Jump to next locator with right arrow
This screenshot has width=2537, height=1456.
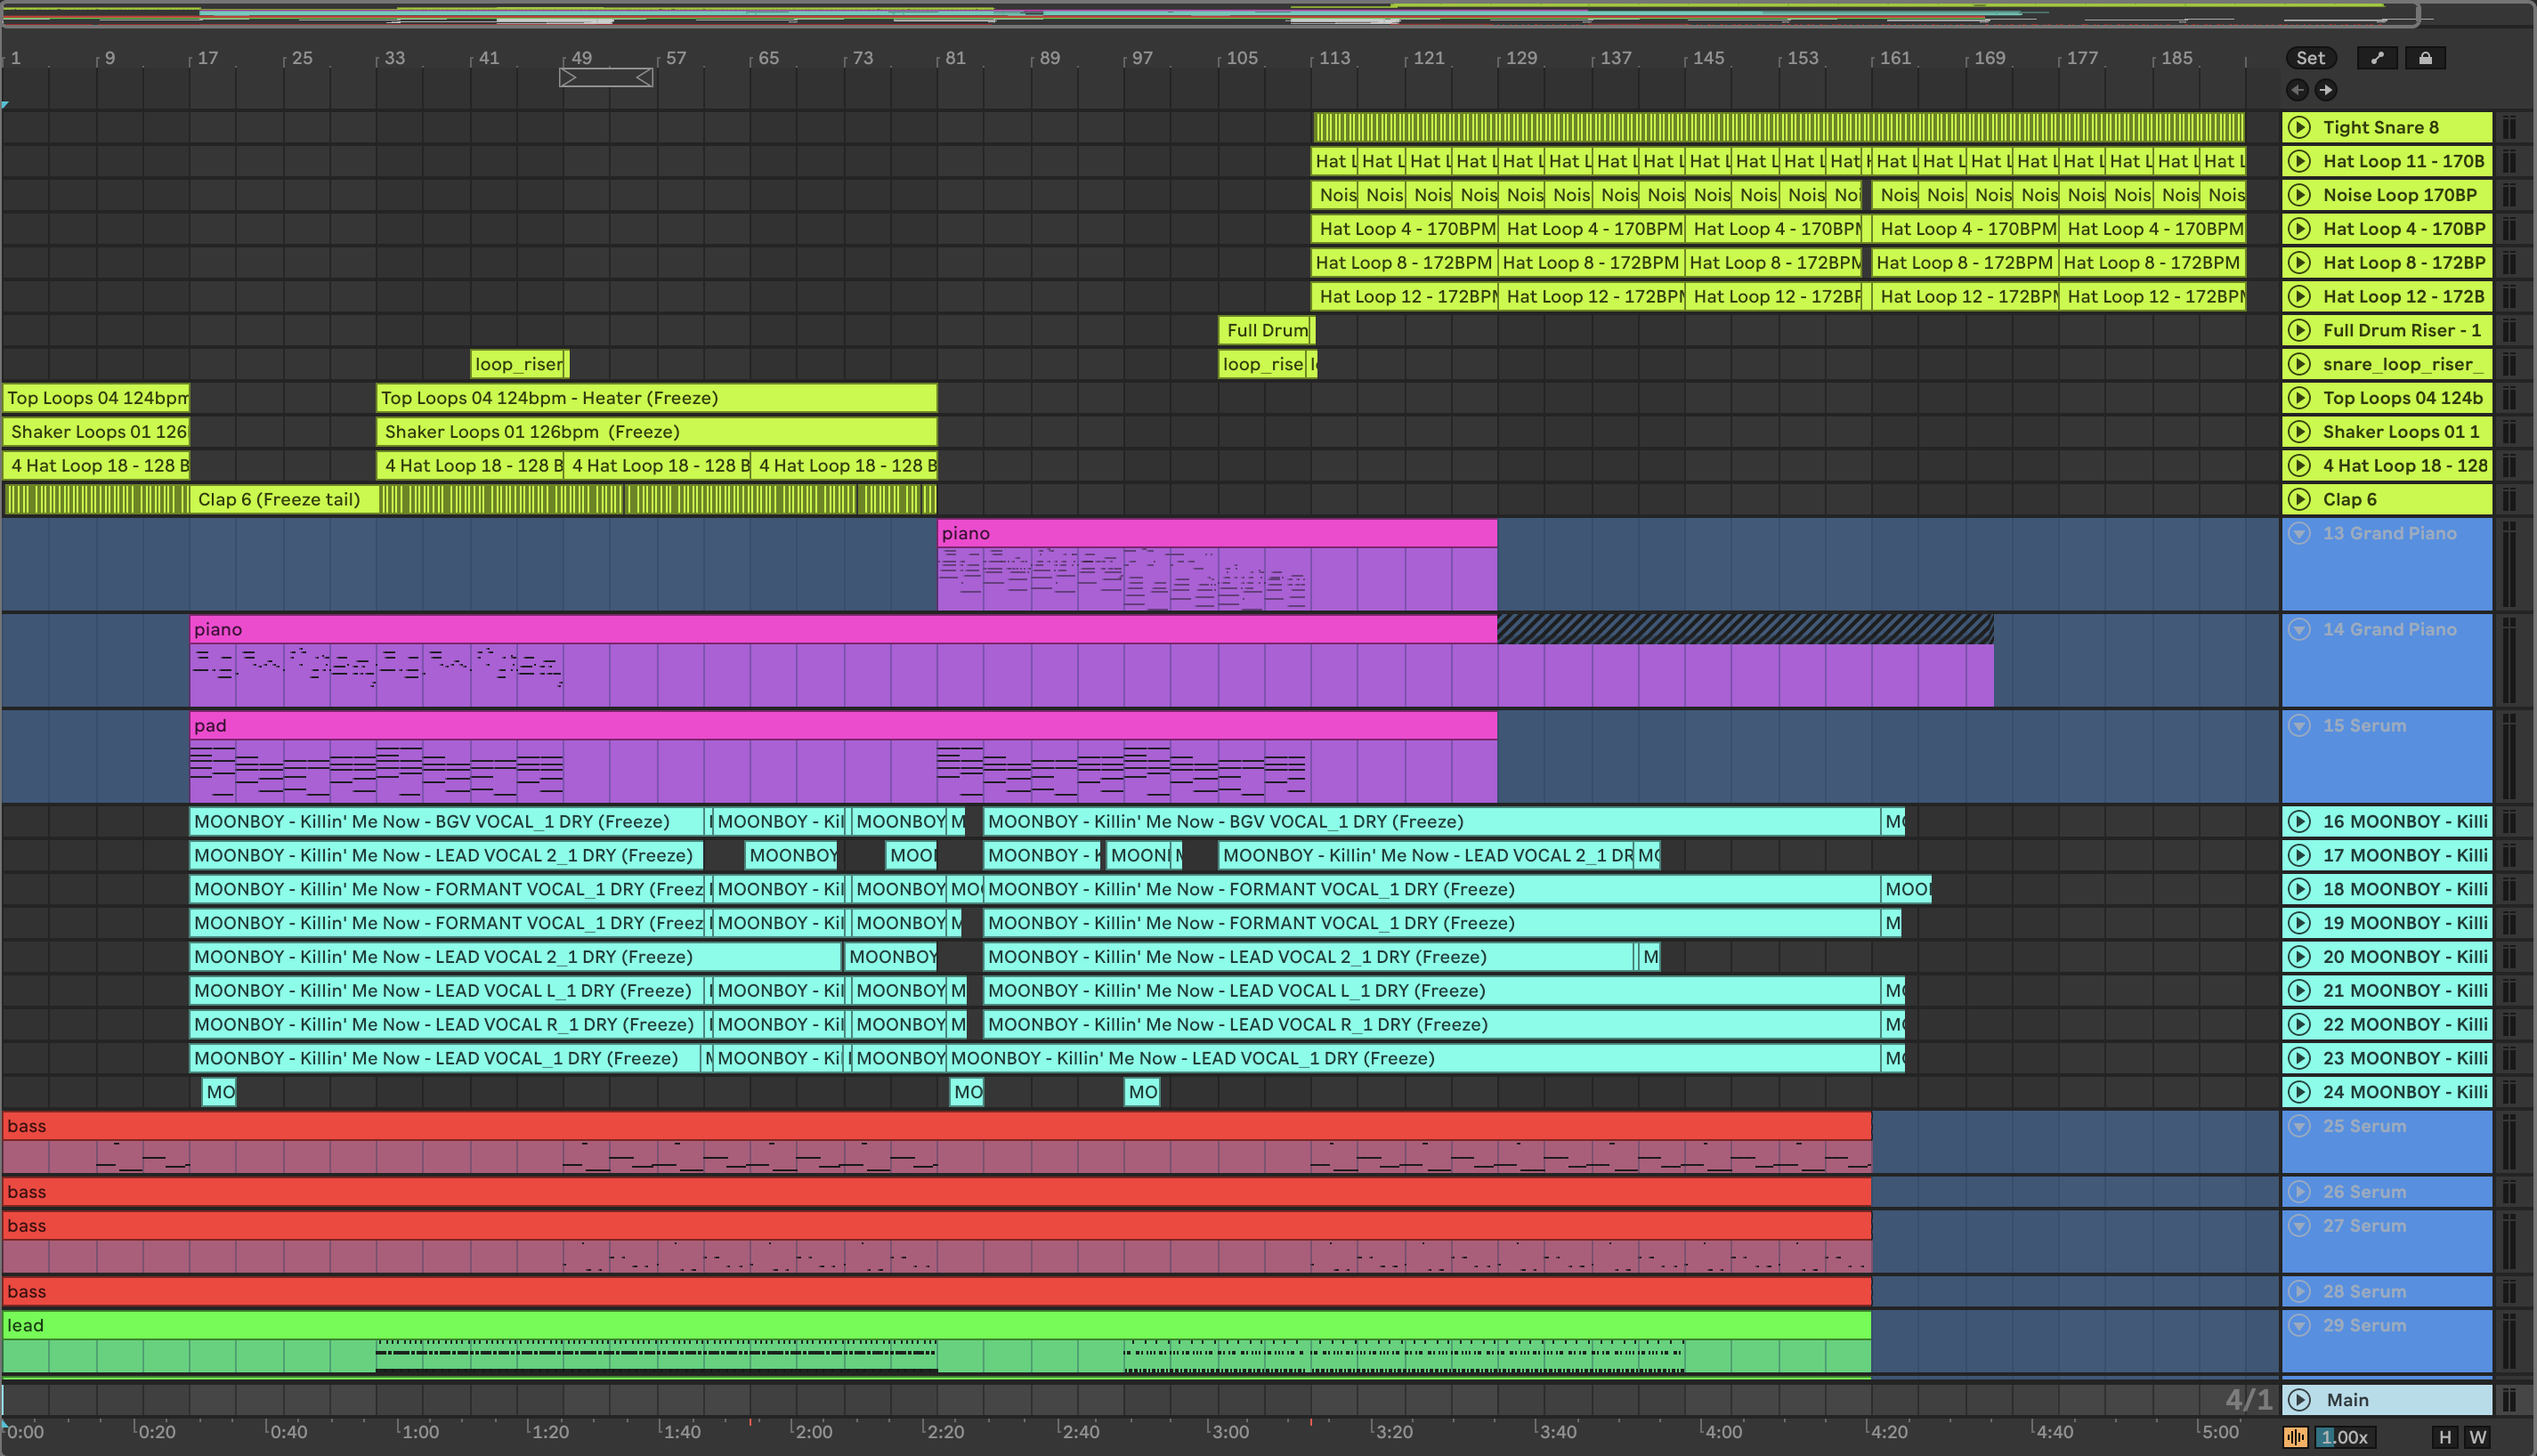coord(2326,90)
